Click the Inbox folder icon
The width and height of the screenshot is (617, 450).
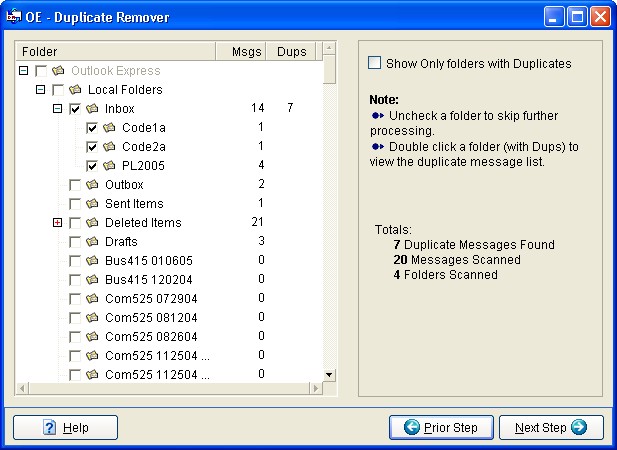(92, 108)
